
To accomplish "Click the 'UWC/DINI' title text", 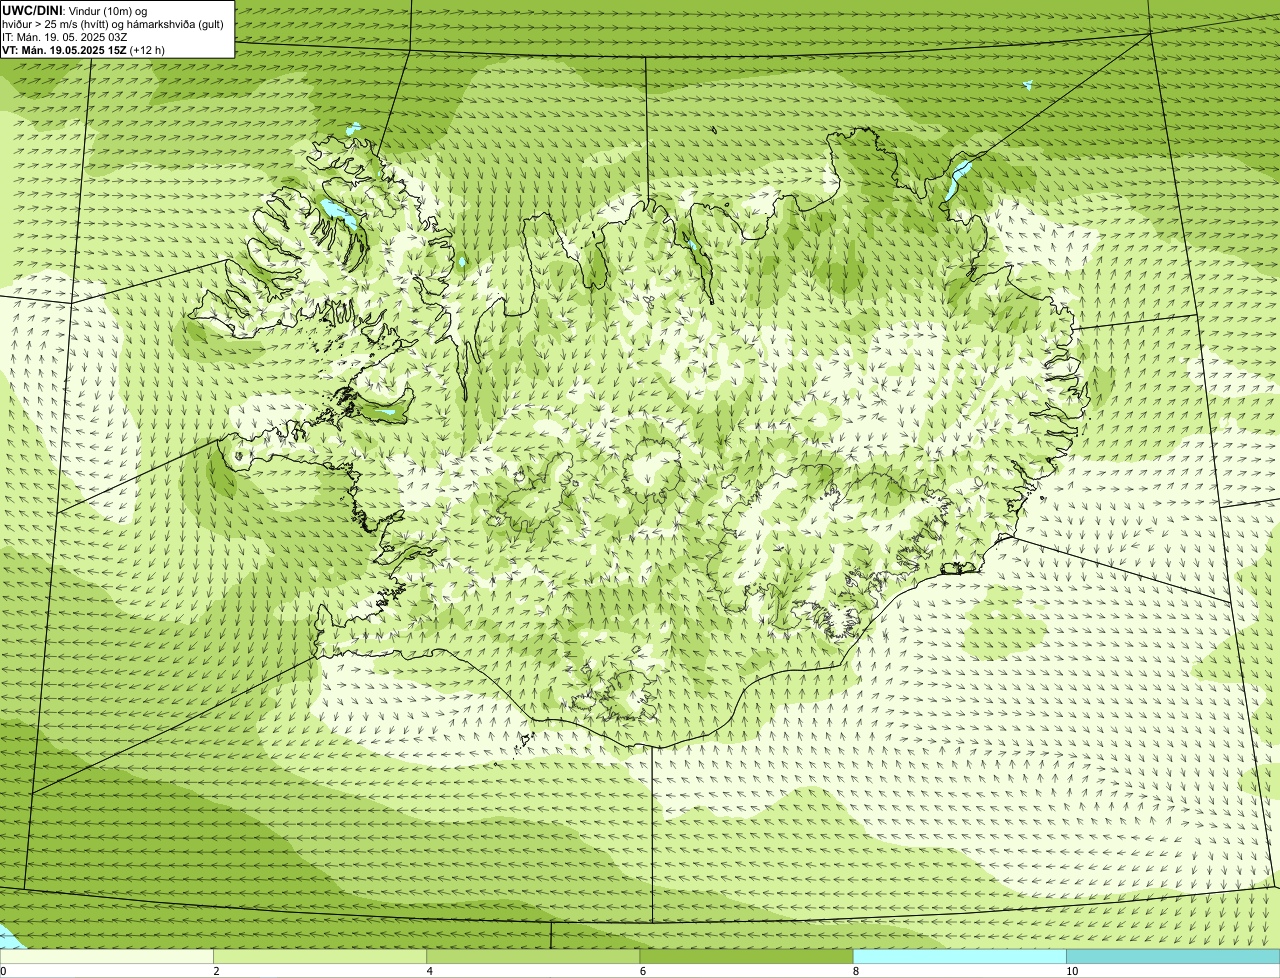I will point(31,10).
